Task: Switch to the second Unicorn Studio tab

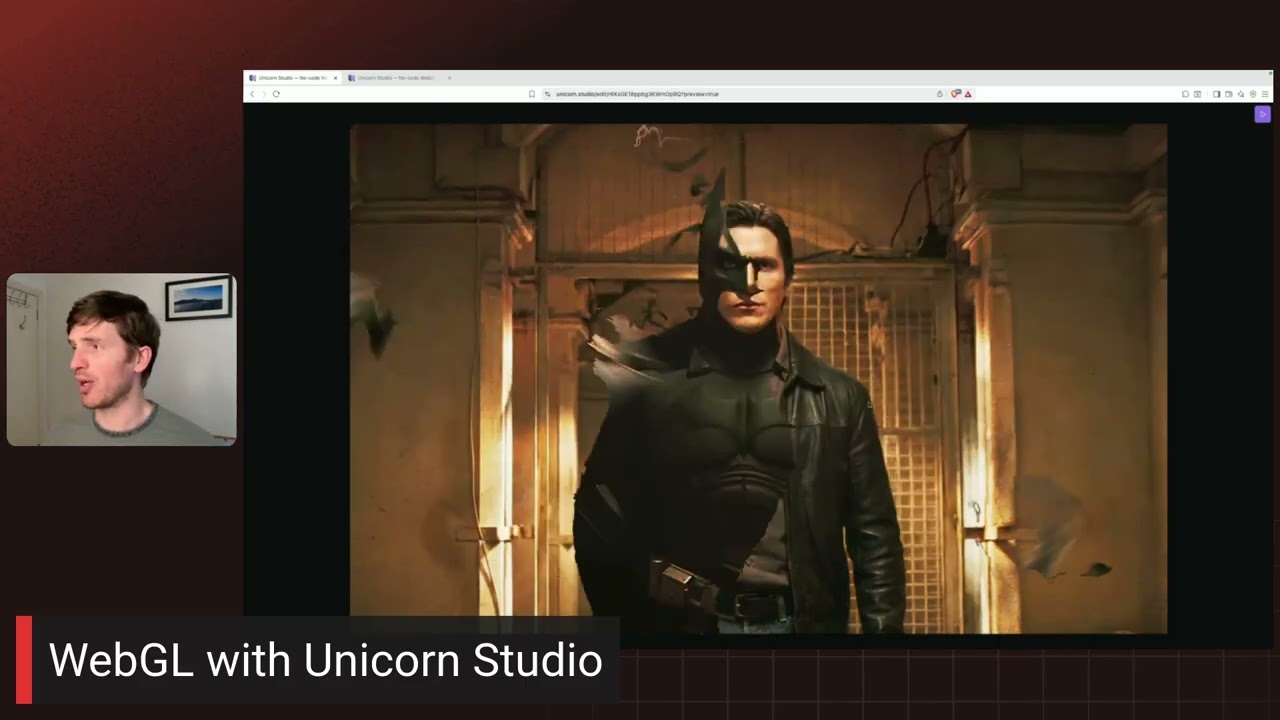Action: click(x=394, y=78)
